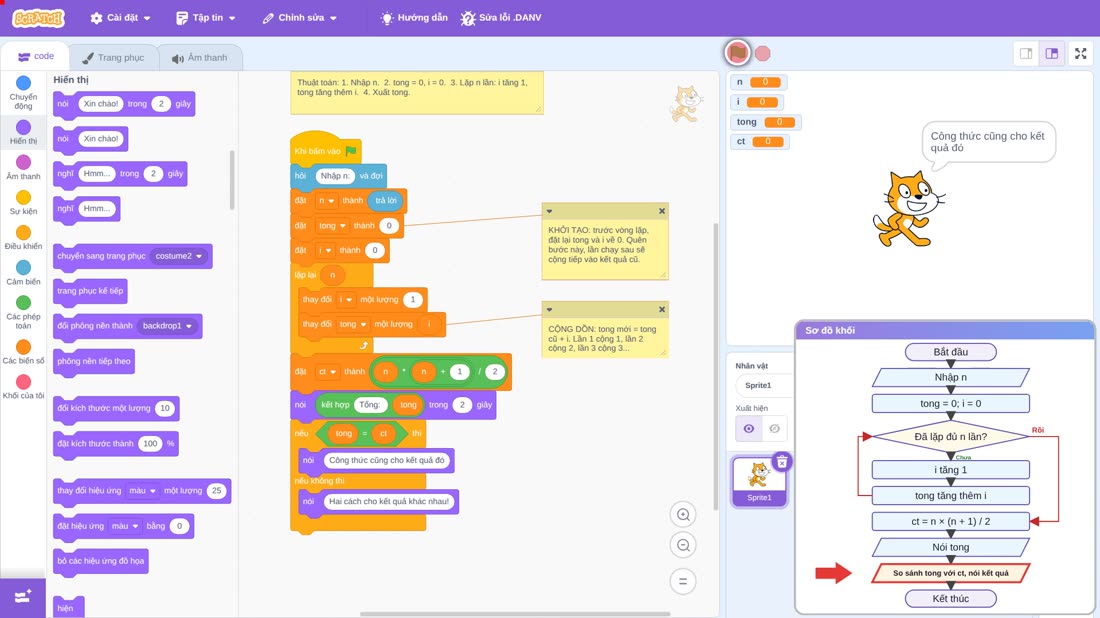Screen dimensions: 1100x618
Task: Select the Cảm biến category color circle
Action: coord(23,267)
